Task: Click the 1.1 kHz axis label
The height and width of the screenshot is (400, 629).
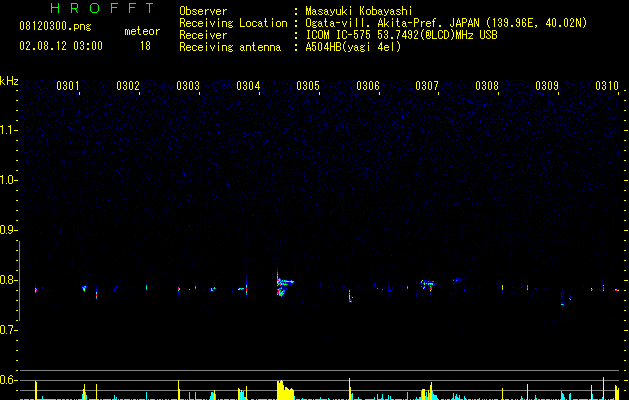Action: tap(8, 130)
